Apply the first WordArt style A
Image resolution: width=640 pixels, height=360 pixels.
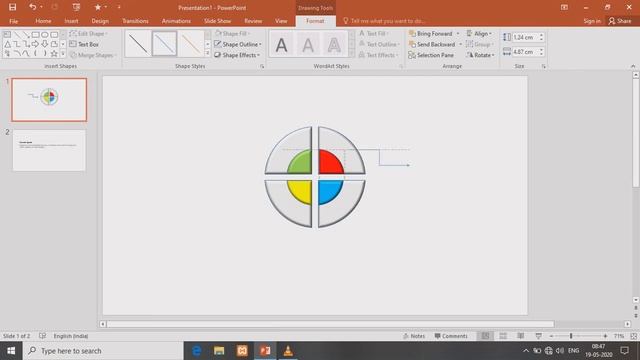tap(281, 45)
